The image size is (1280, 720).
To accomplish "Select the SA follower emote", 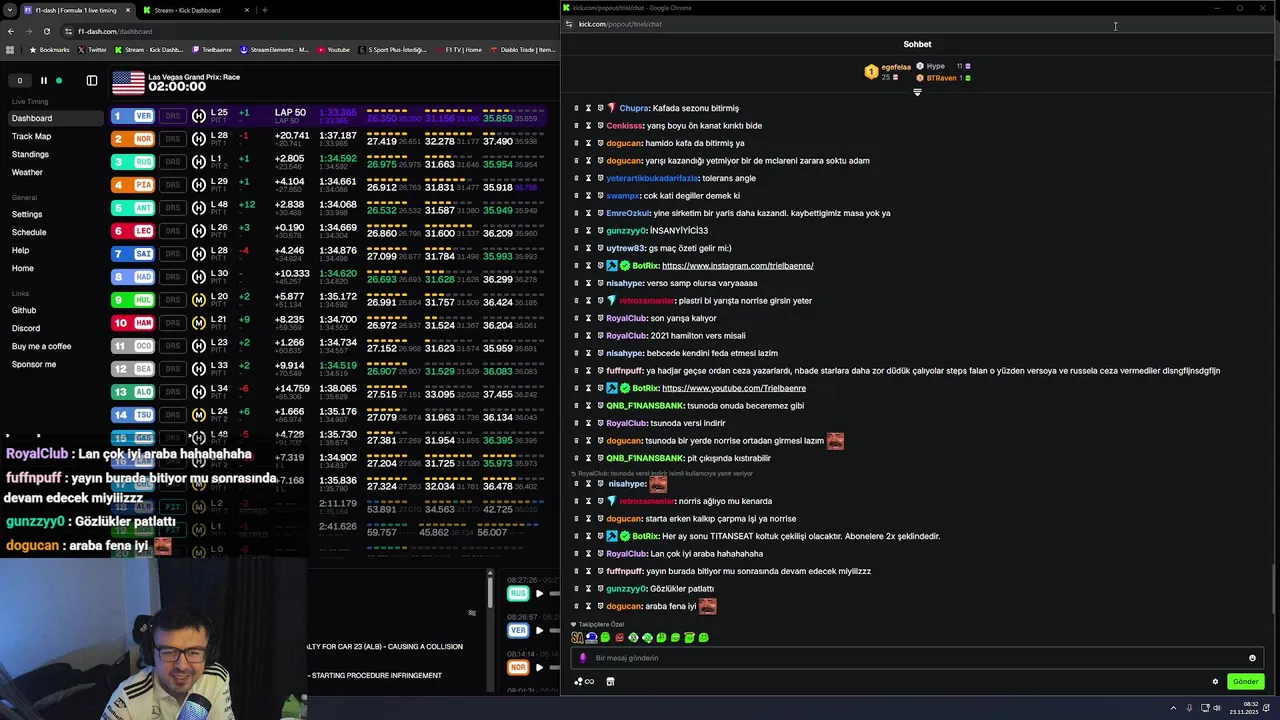I will (x=577, y=637).
